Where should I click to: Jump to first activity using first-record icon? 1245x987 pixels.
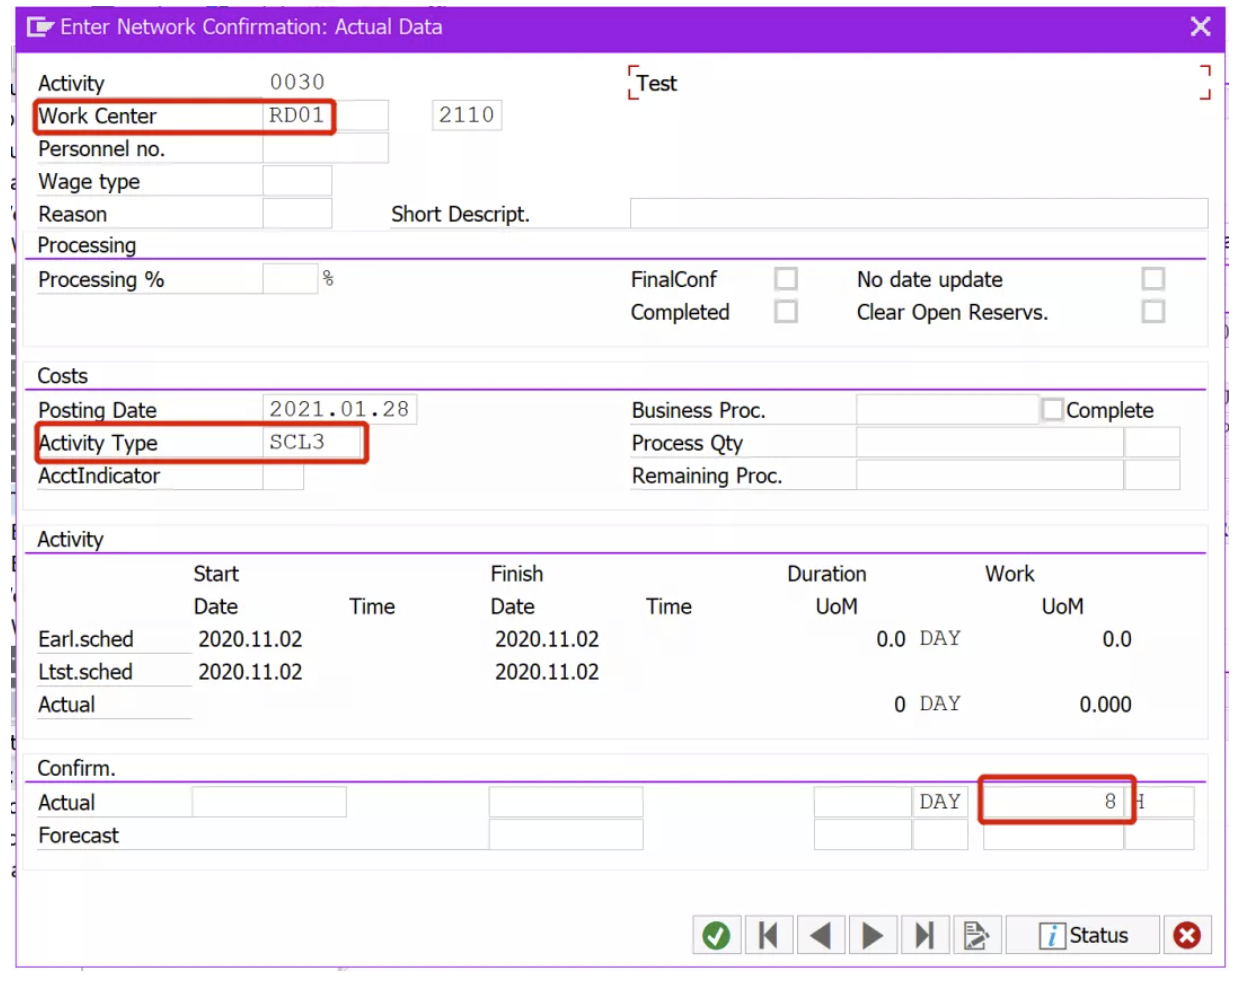point(768,935)
